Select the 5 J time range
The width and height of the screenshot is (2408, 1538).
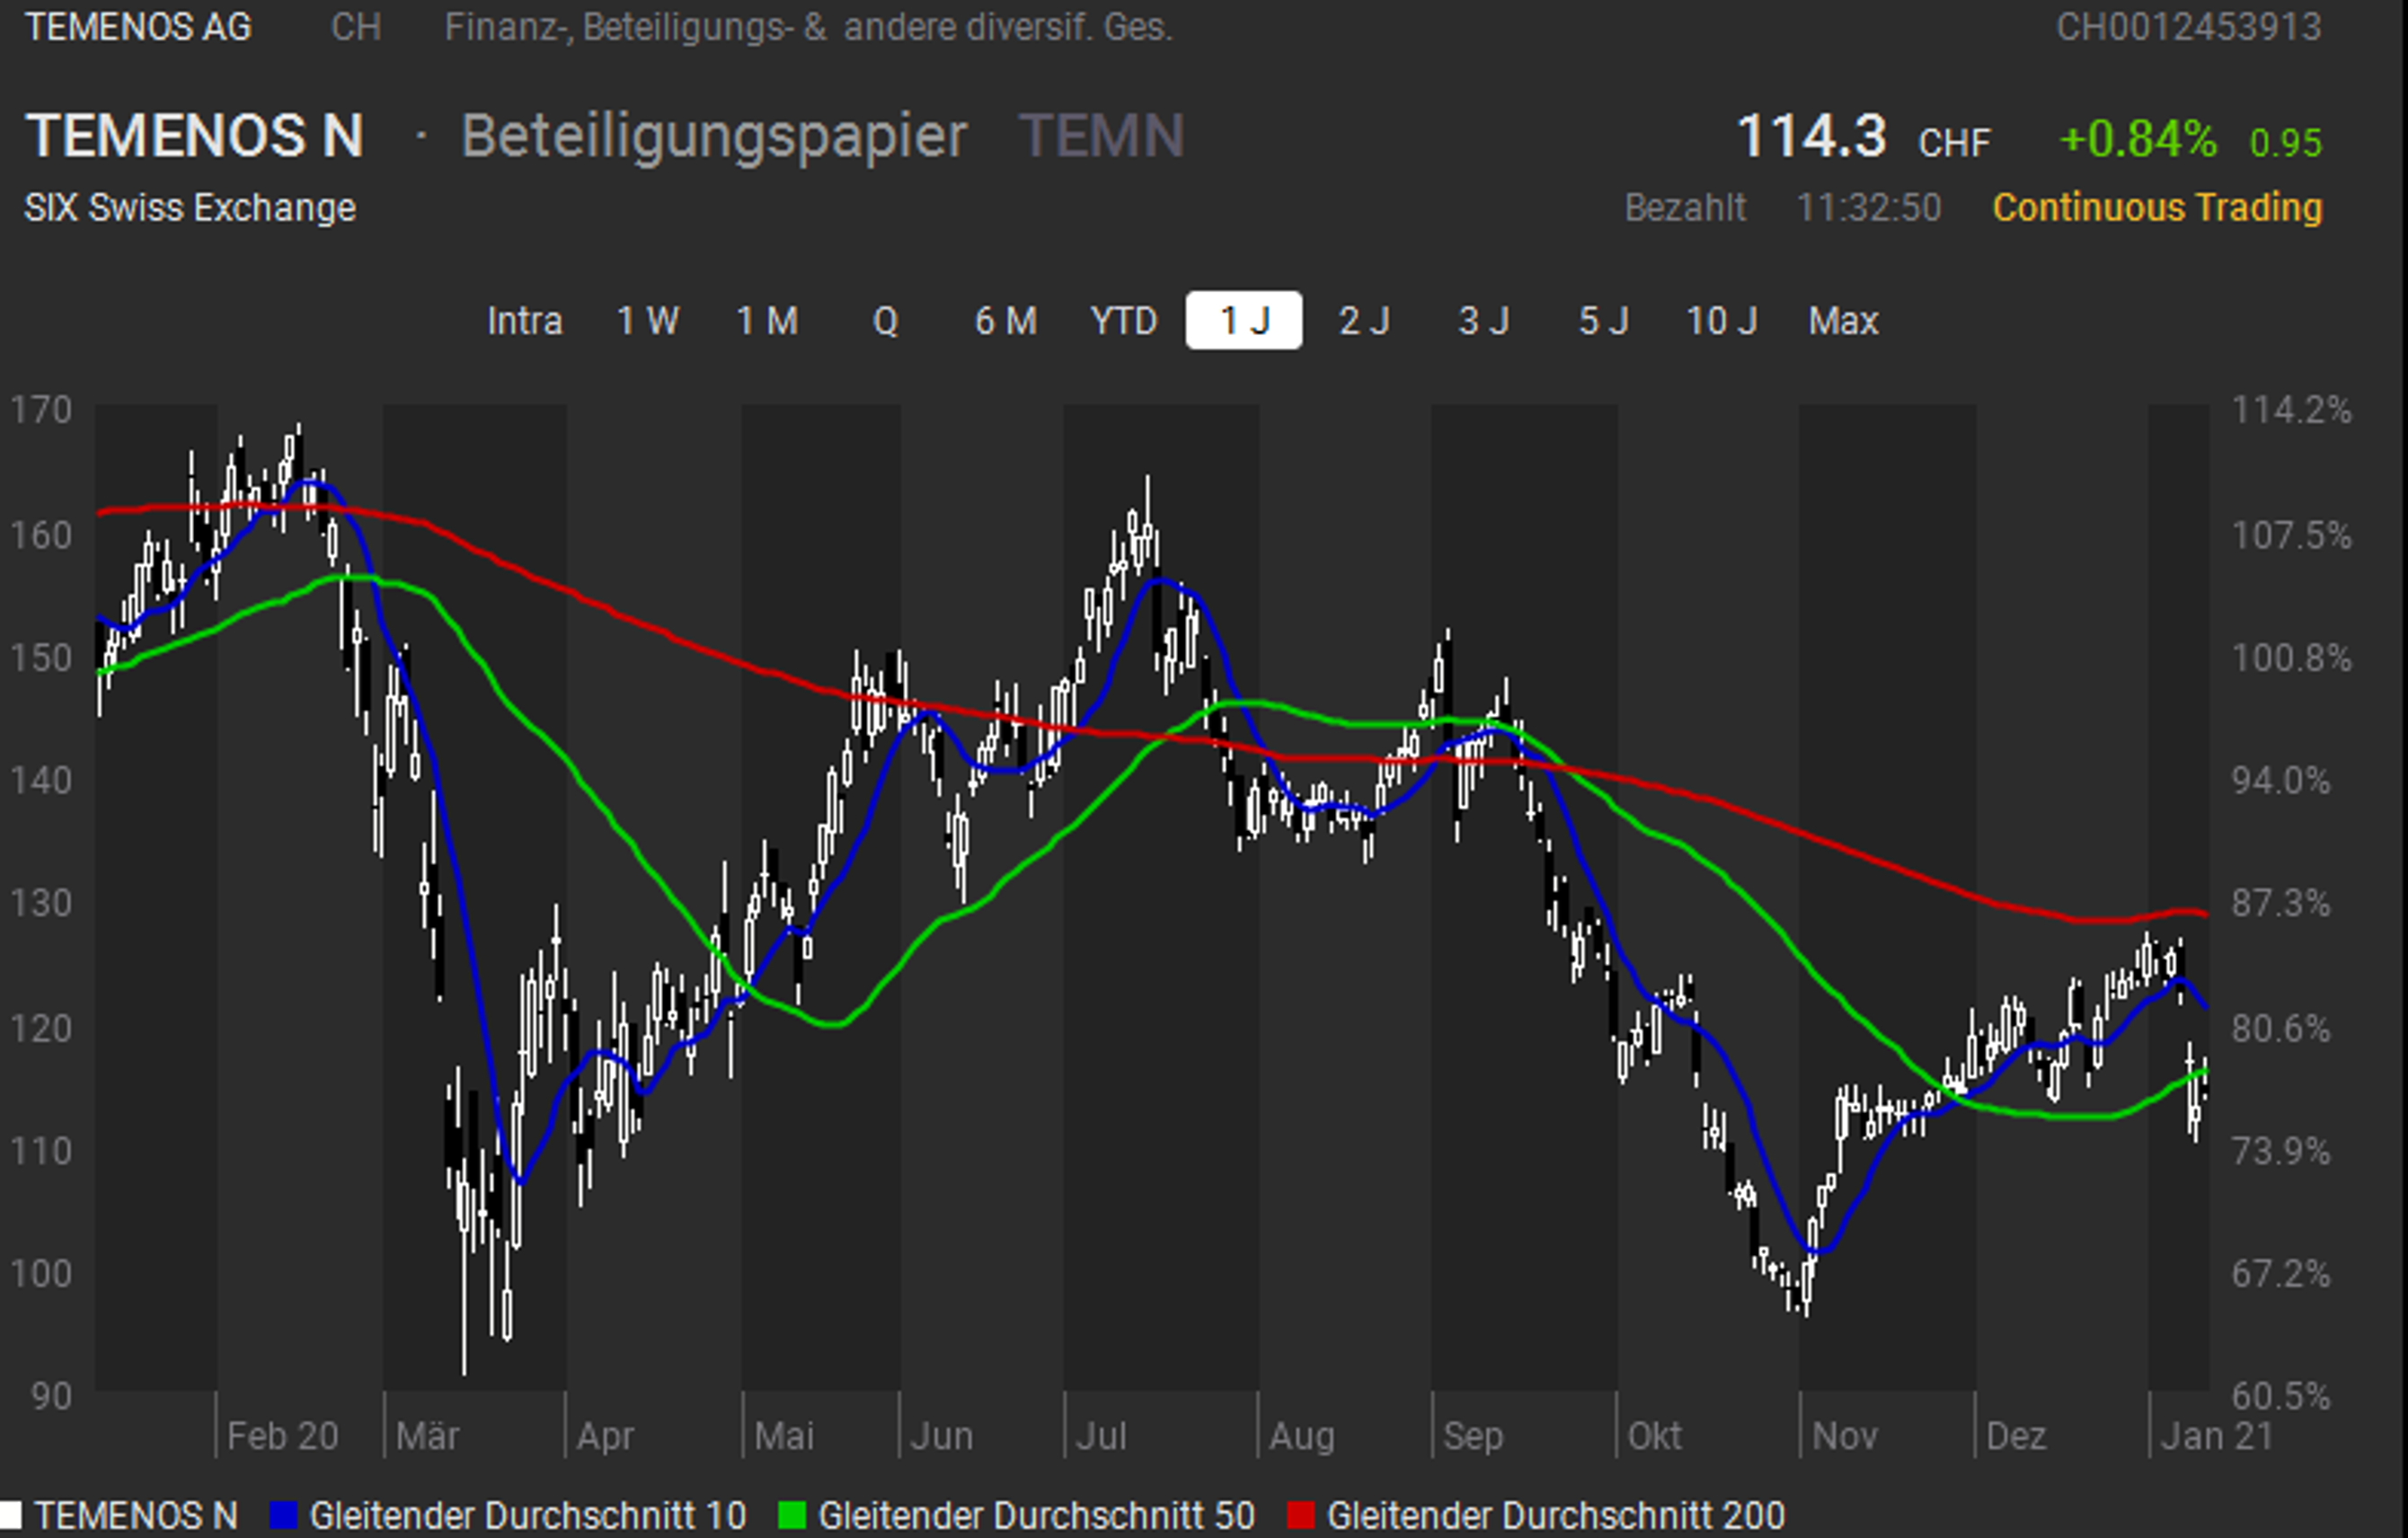(x=1603, y=321)
